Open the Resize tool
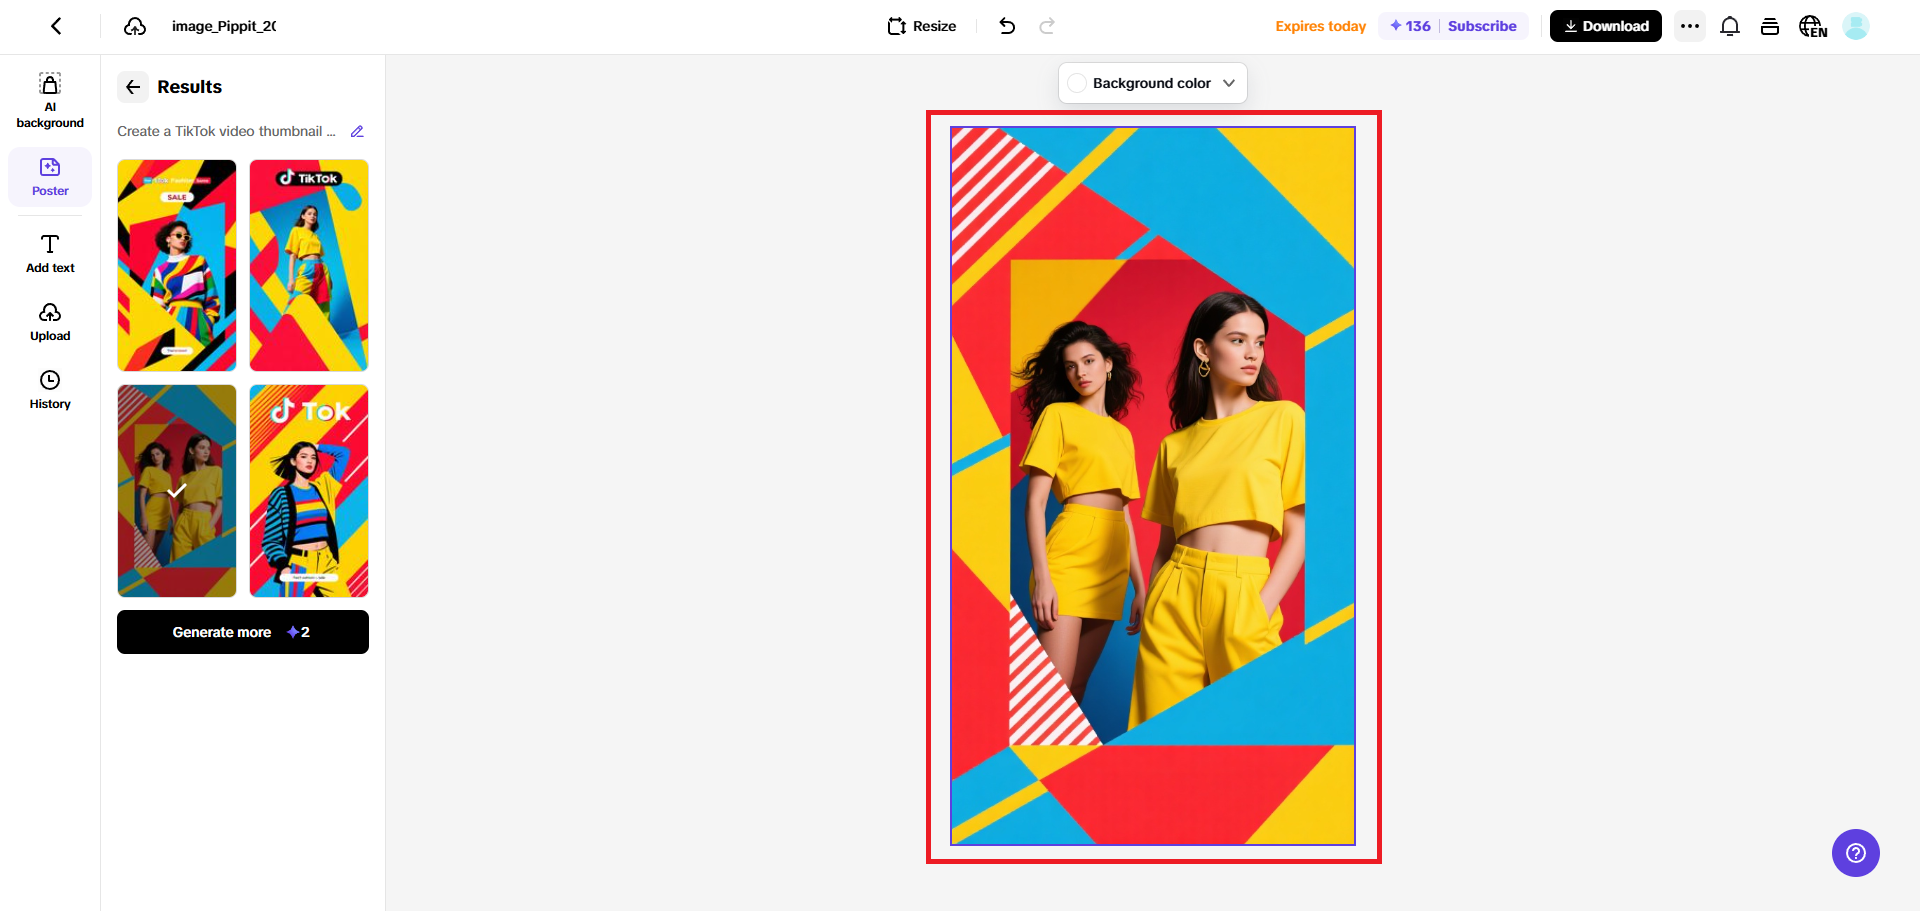This screenshot has width=1920, height=911. coord(920,26)
